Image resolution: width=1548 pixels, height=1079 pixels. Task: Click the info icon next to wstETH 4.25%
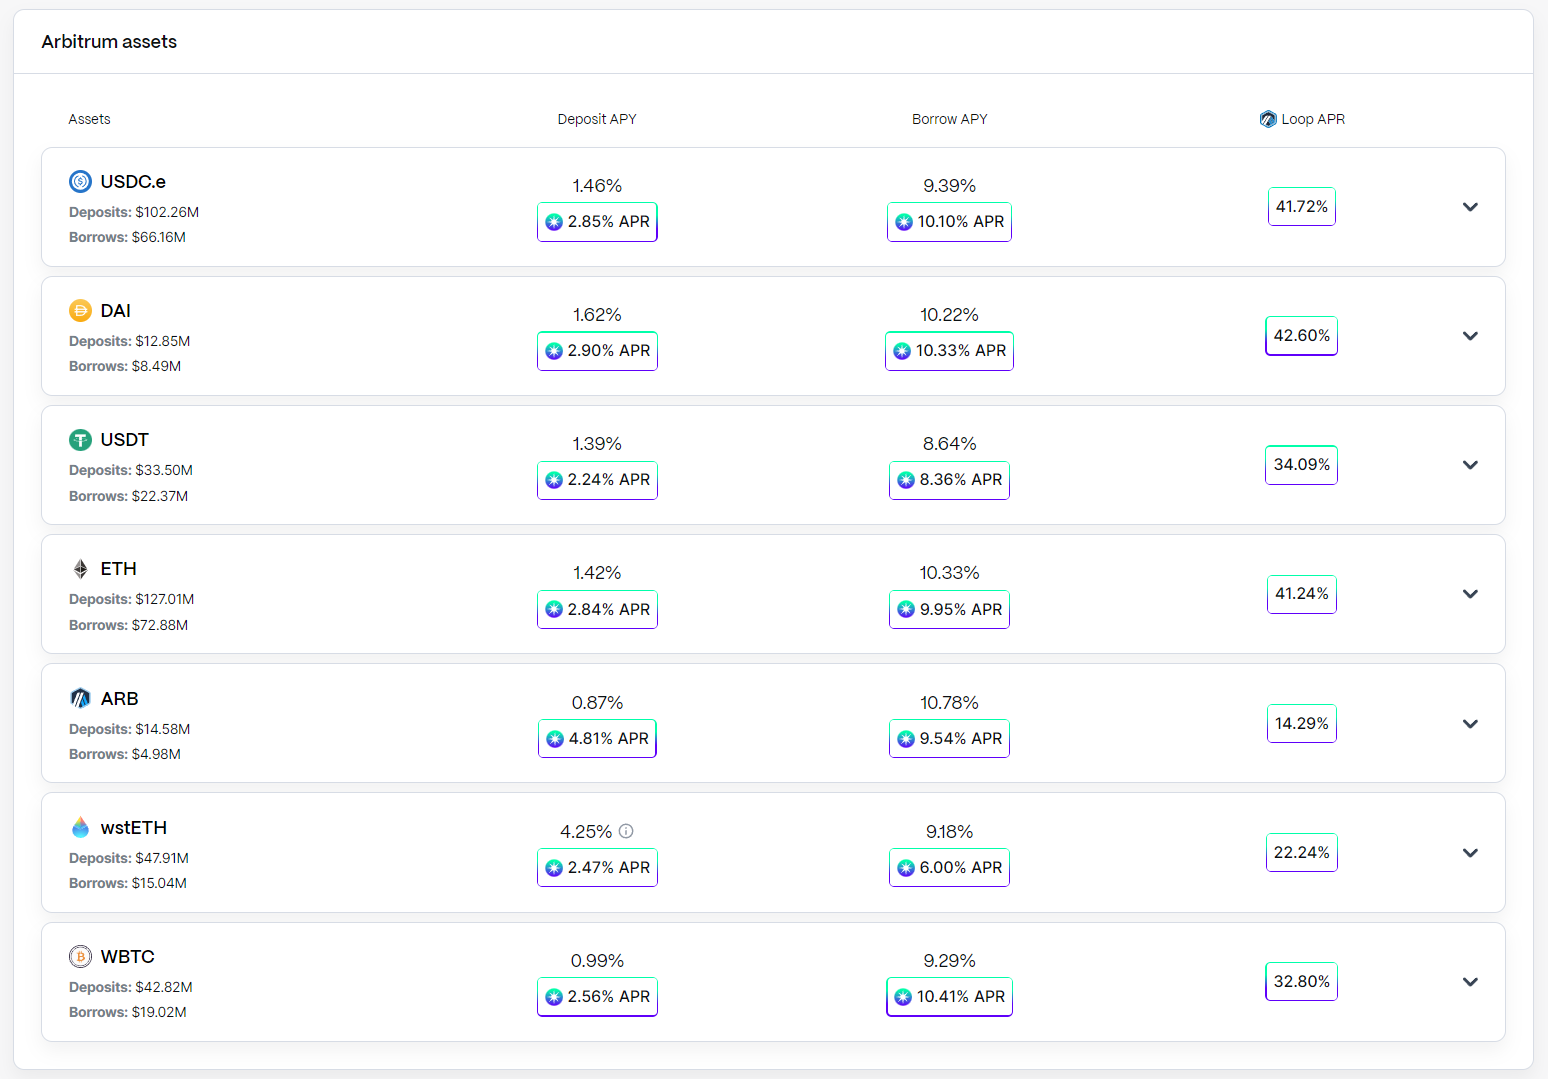point(626,831)
